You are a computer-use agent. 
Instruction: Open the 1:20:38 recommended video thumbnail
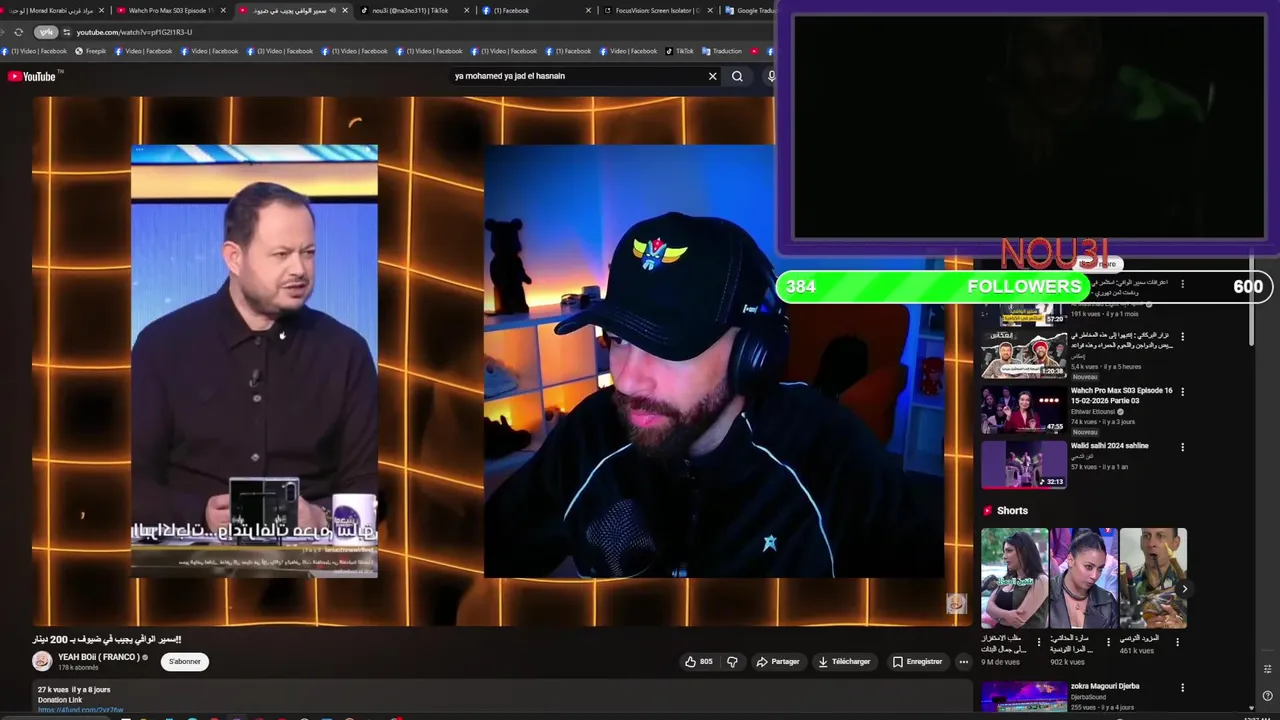1024,355
